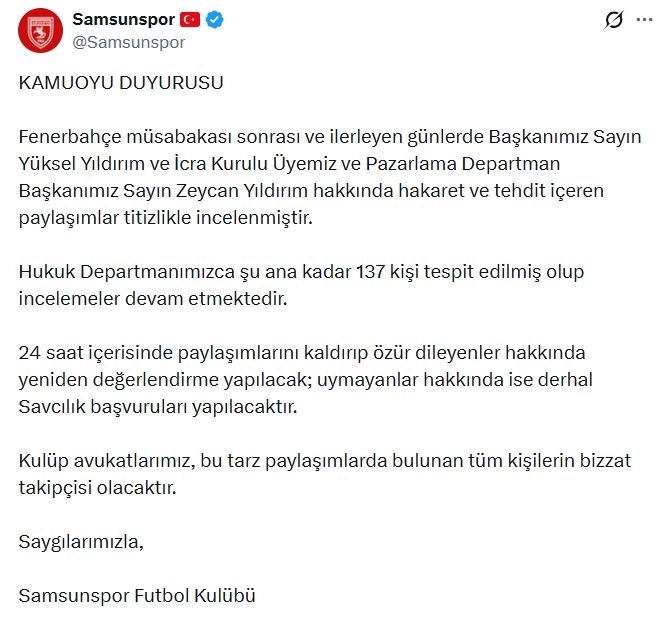Image resolution: width=671 pixels, height=618 pixels.
Task: Click the Grok slashed-circle icon
Action: [615, 21]
